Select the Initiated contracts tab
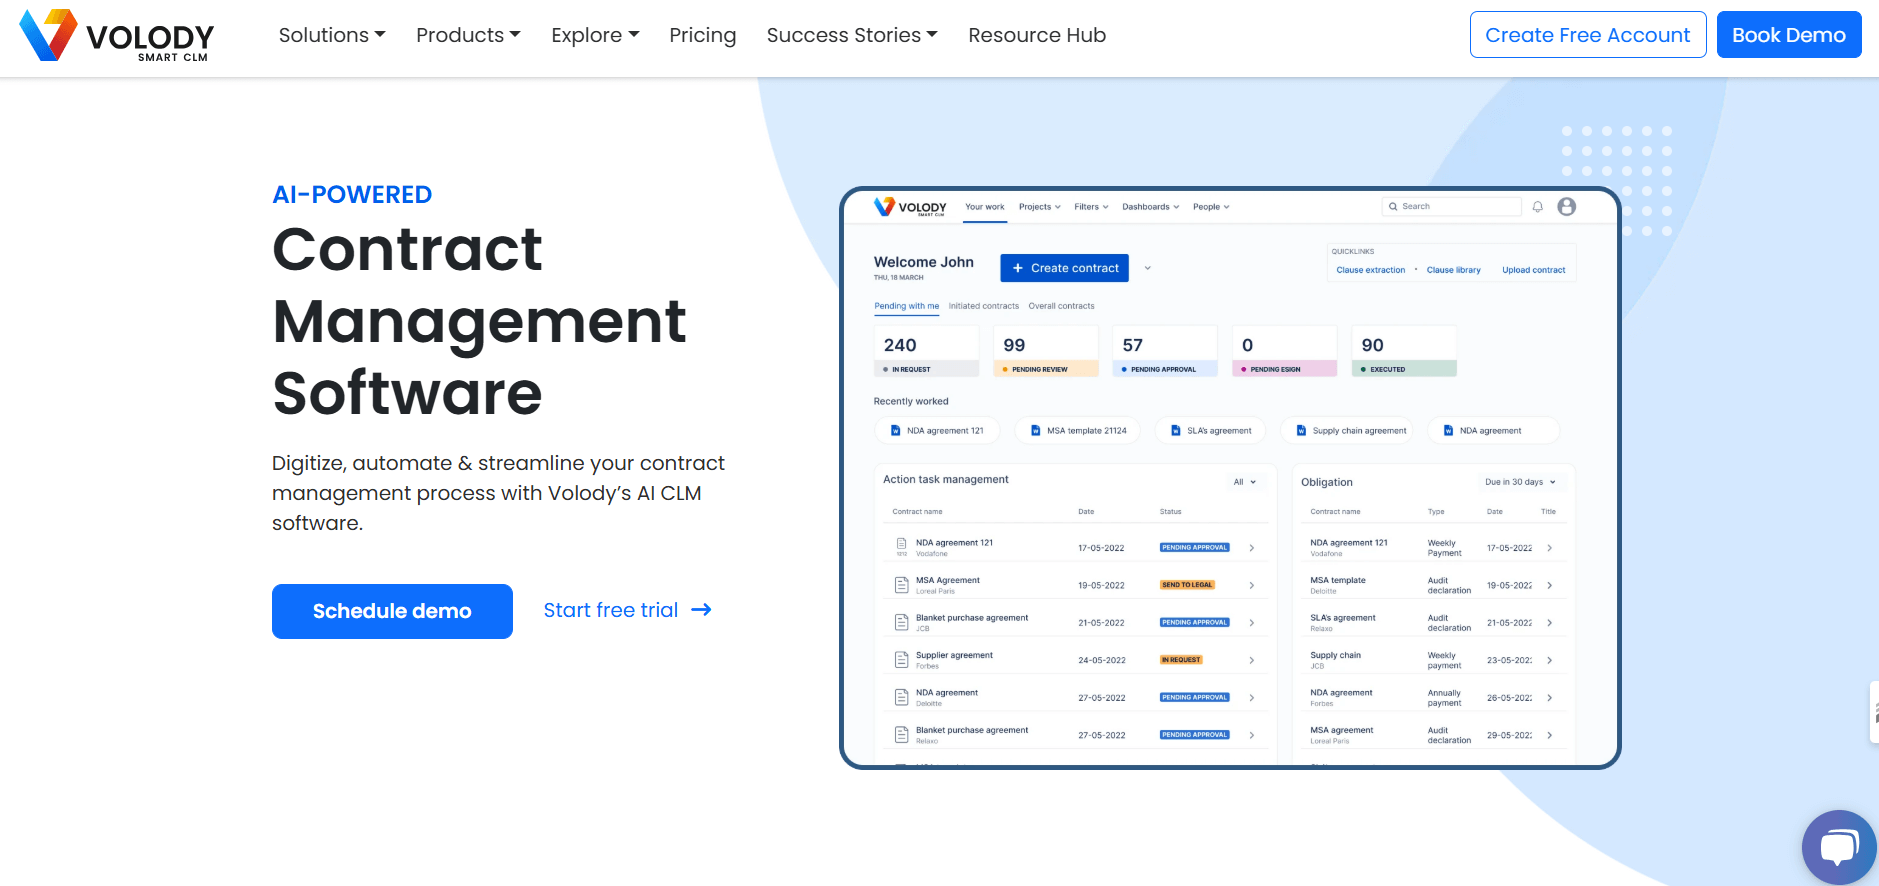 (984, 306)
